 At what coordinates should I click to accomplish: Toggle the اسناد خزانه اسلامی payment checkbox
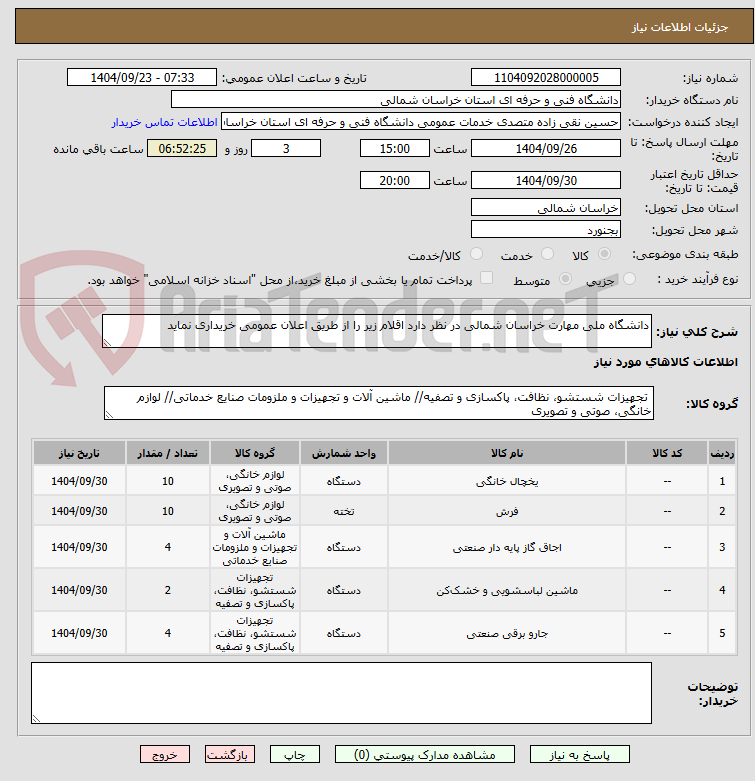487,278
